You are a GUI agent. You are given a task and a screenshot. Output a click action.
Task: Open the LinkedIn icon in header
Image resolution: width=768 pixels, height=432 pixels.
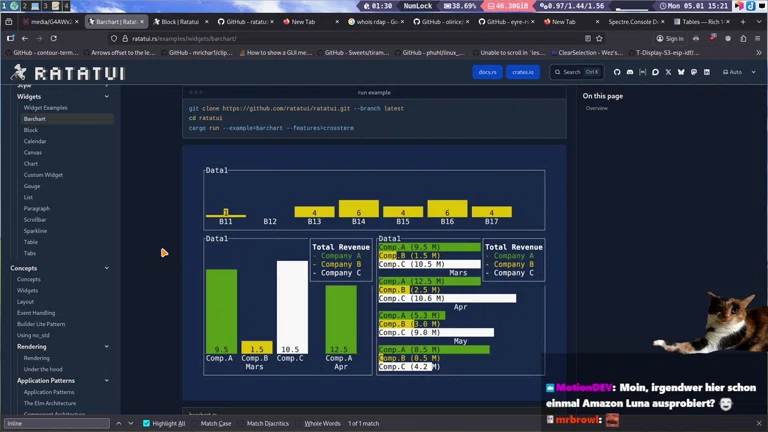point(707,72)
